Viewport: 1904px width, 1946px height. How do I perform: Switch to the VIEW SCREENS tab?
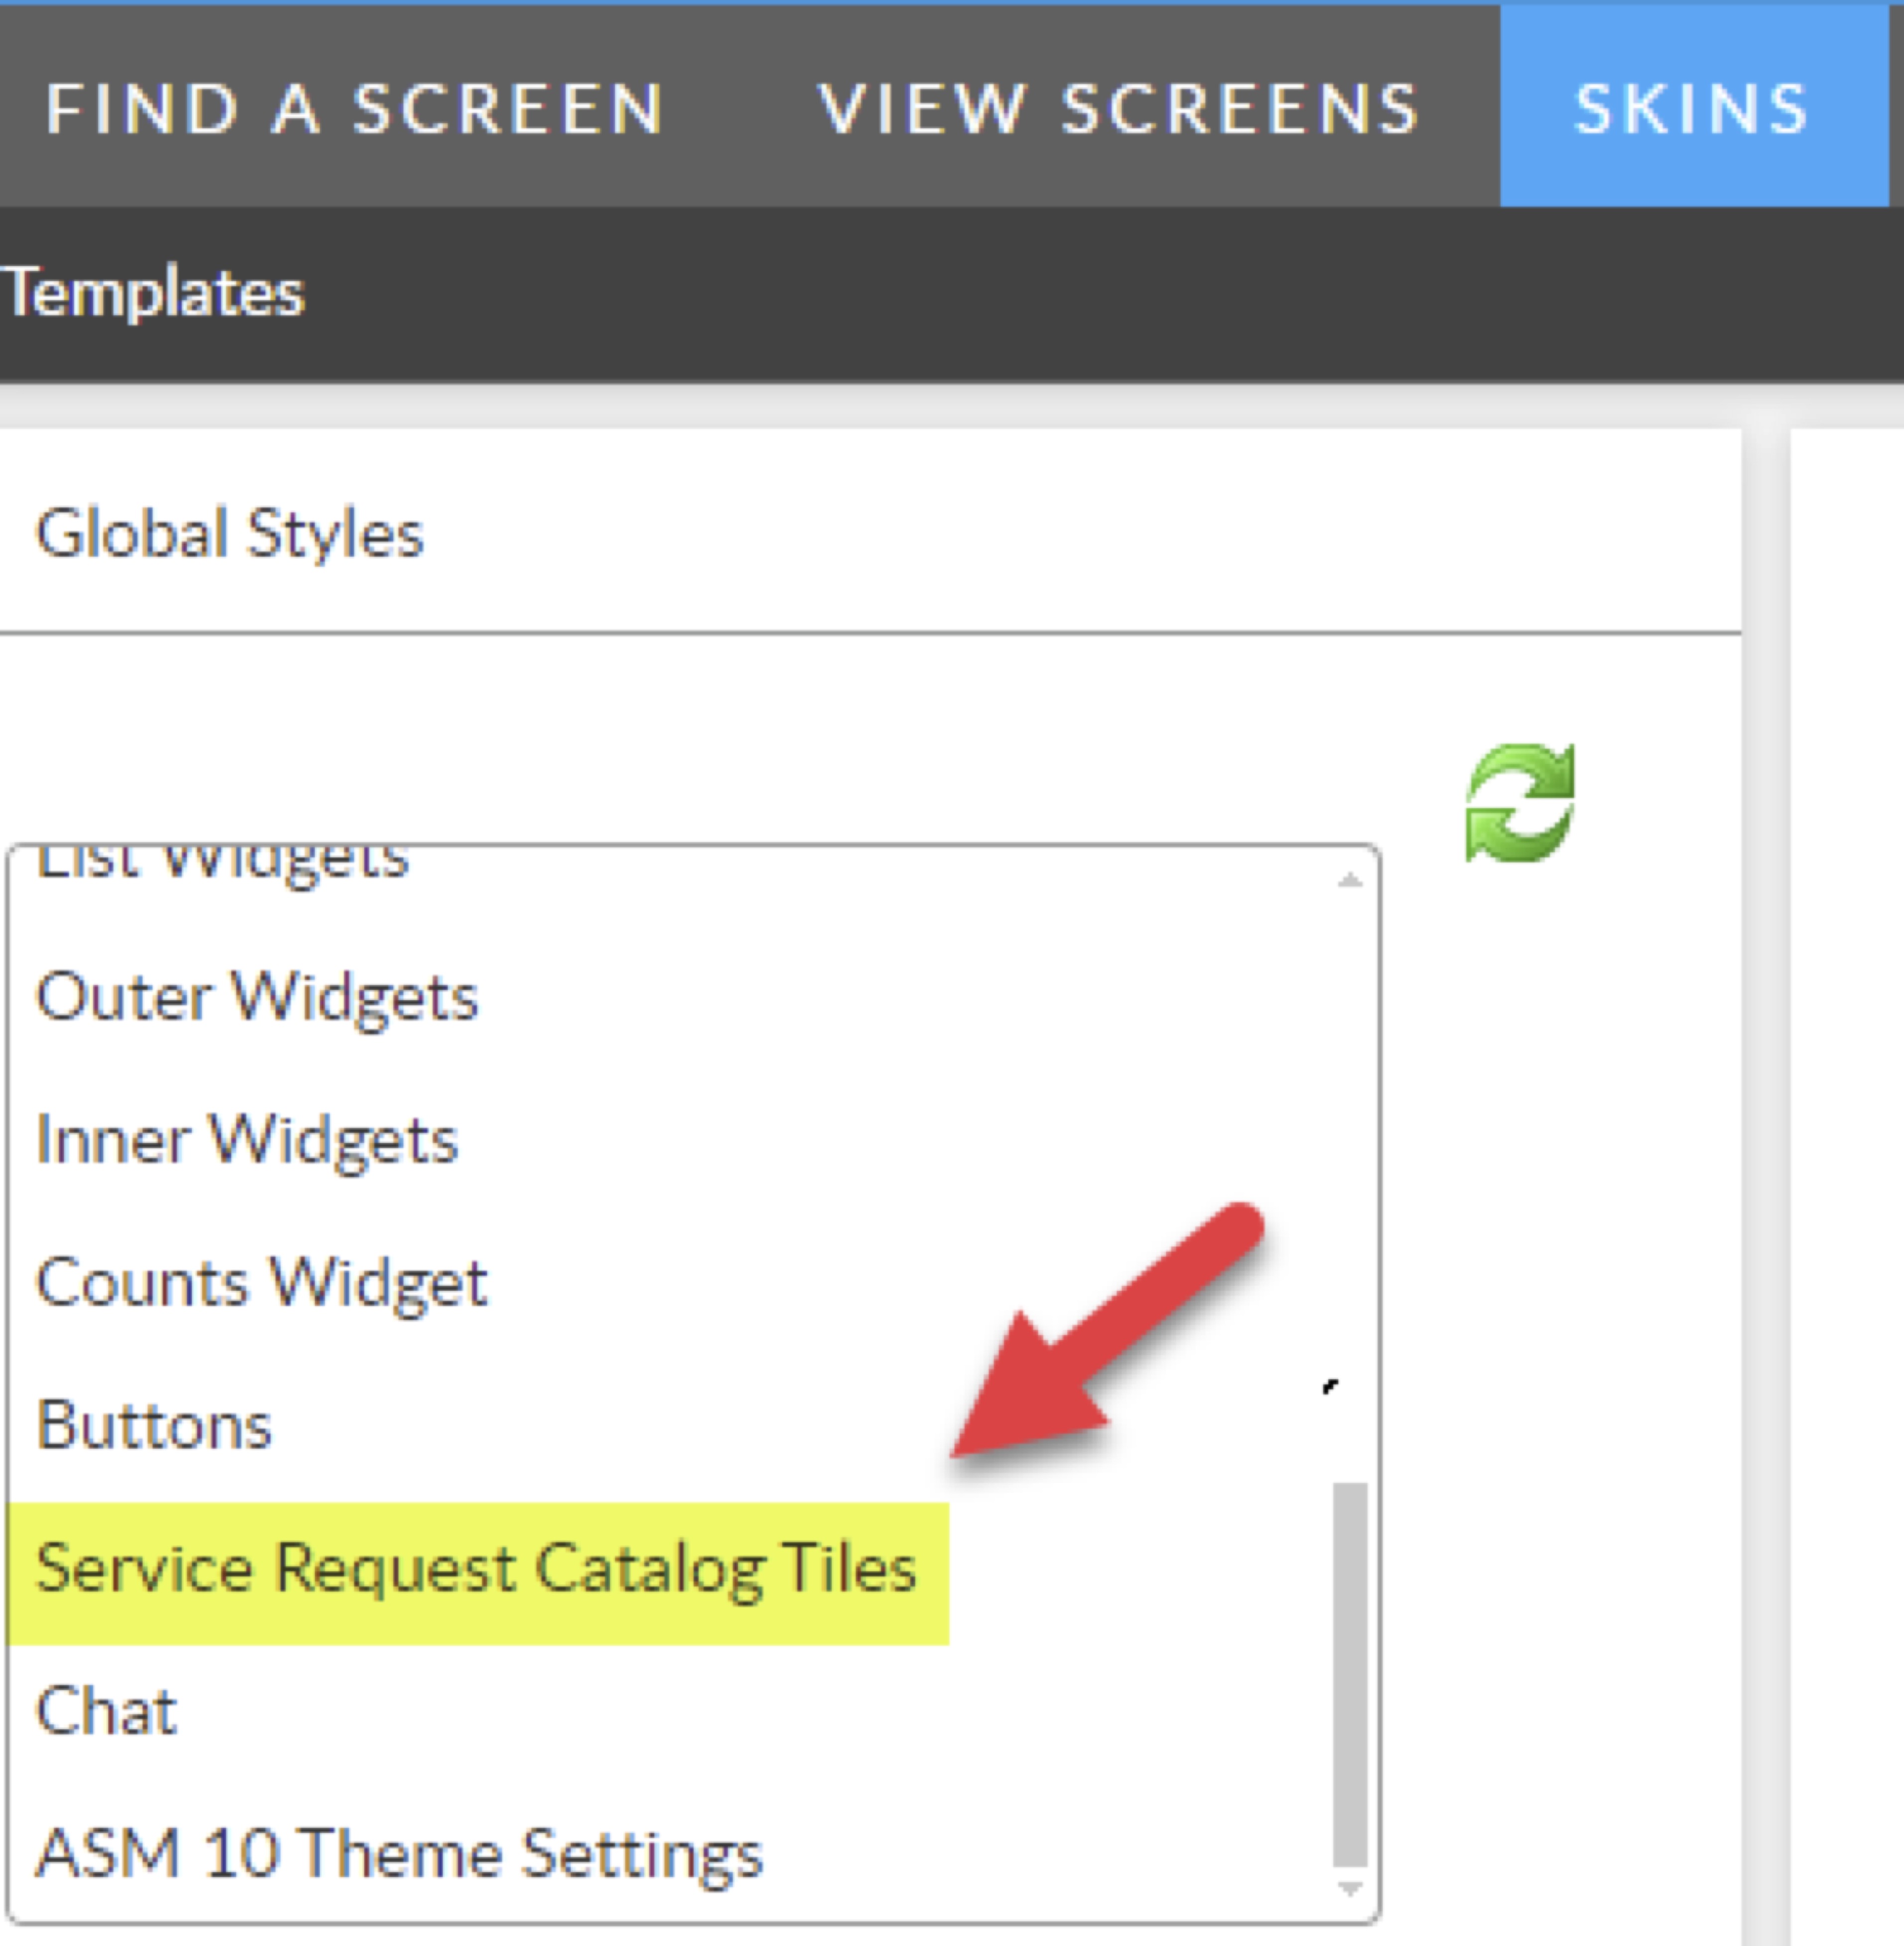coord(1119,108)
